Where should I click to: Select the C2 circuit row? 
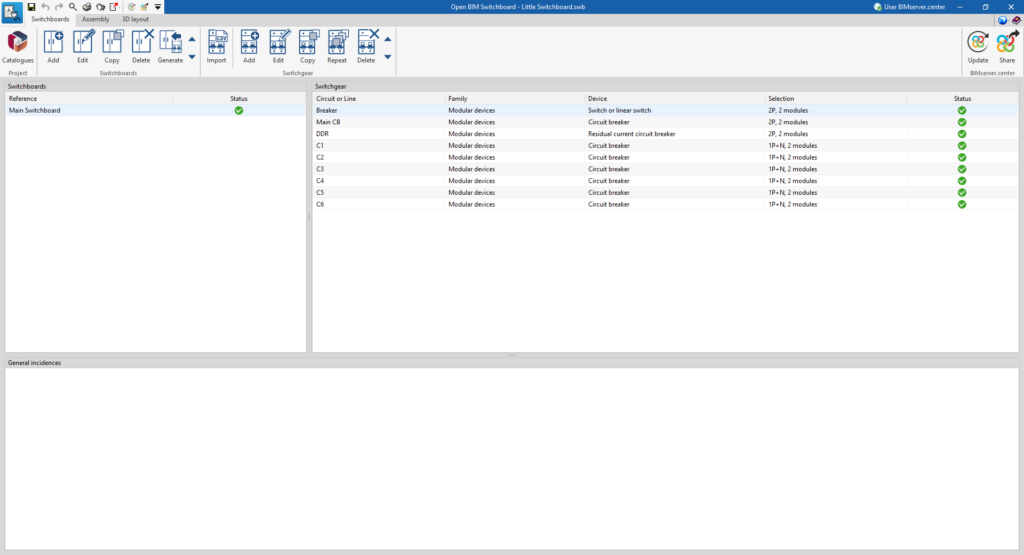point(665,157)
